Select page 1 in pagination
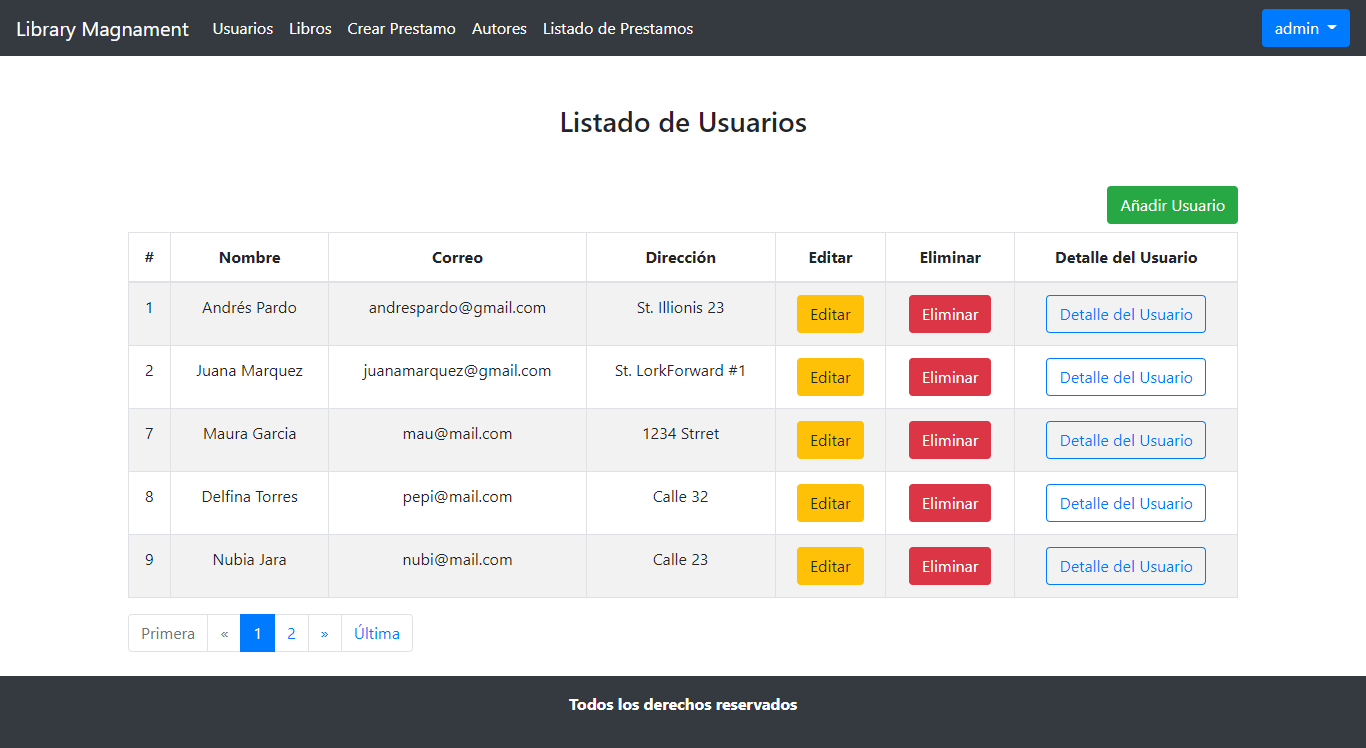This screenshot has height=748, width=1366. point(258,633)
